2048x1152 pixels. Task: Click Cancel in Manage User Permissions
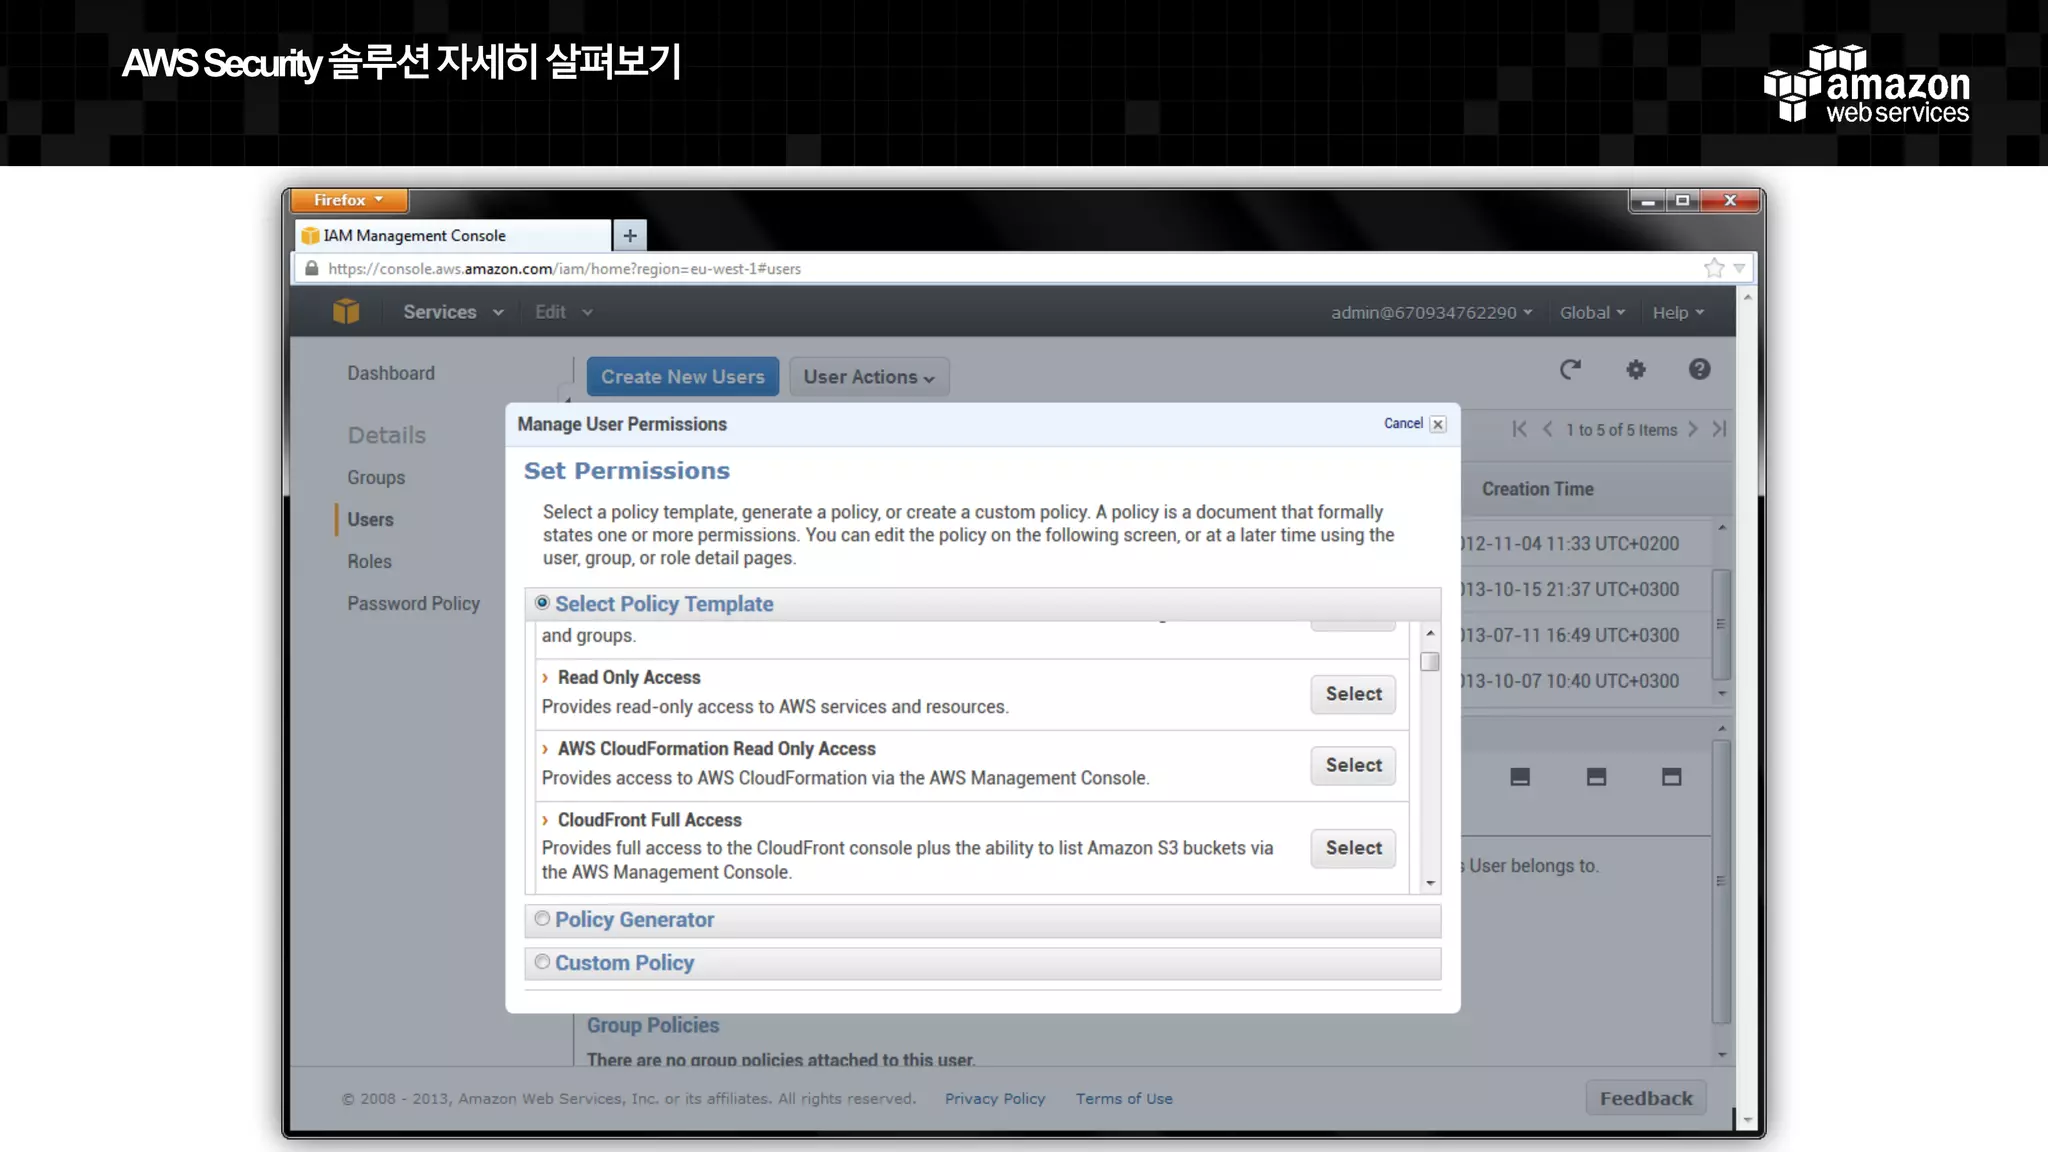(1403, 424)
